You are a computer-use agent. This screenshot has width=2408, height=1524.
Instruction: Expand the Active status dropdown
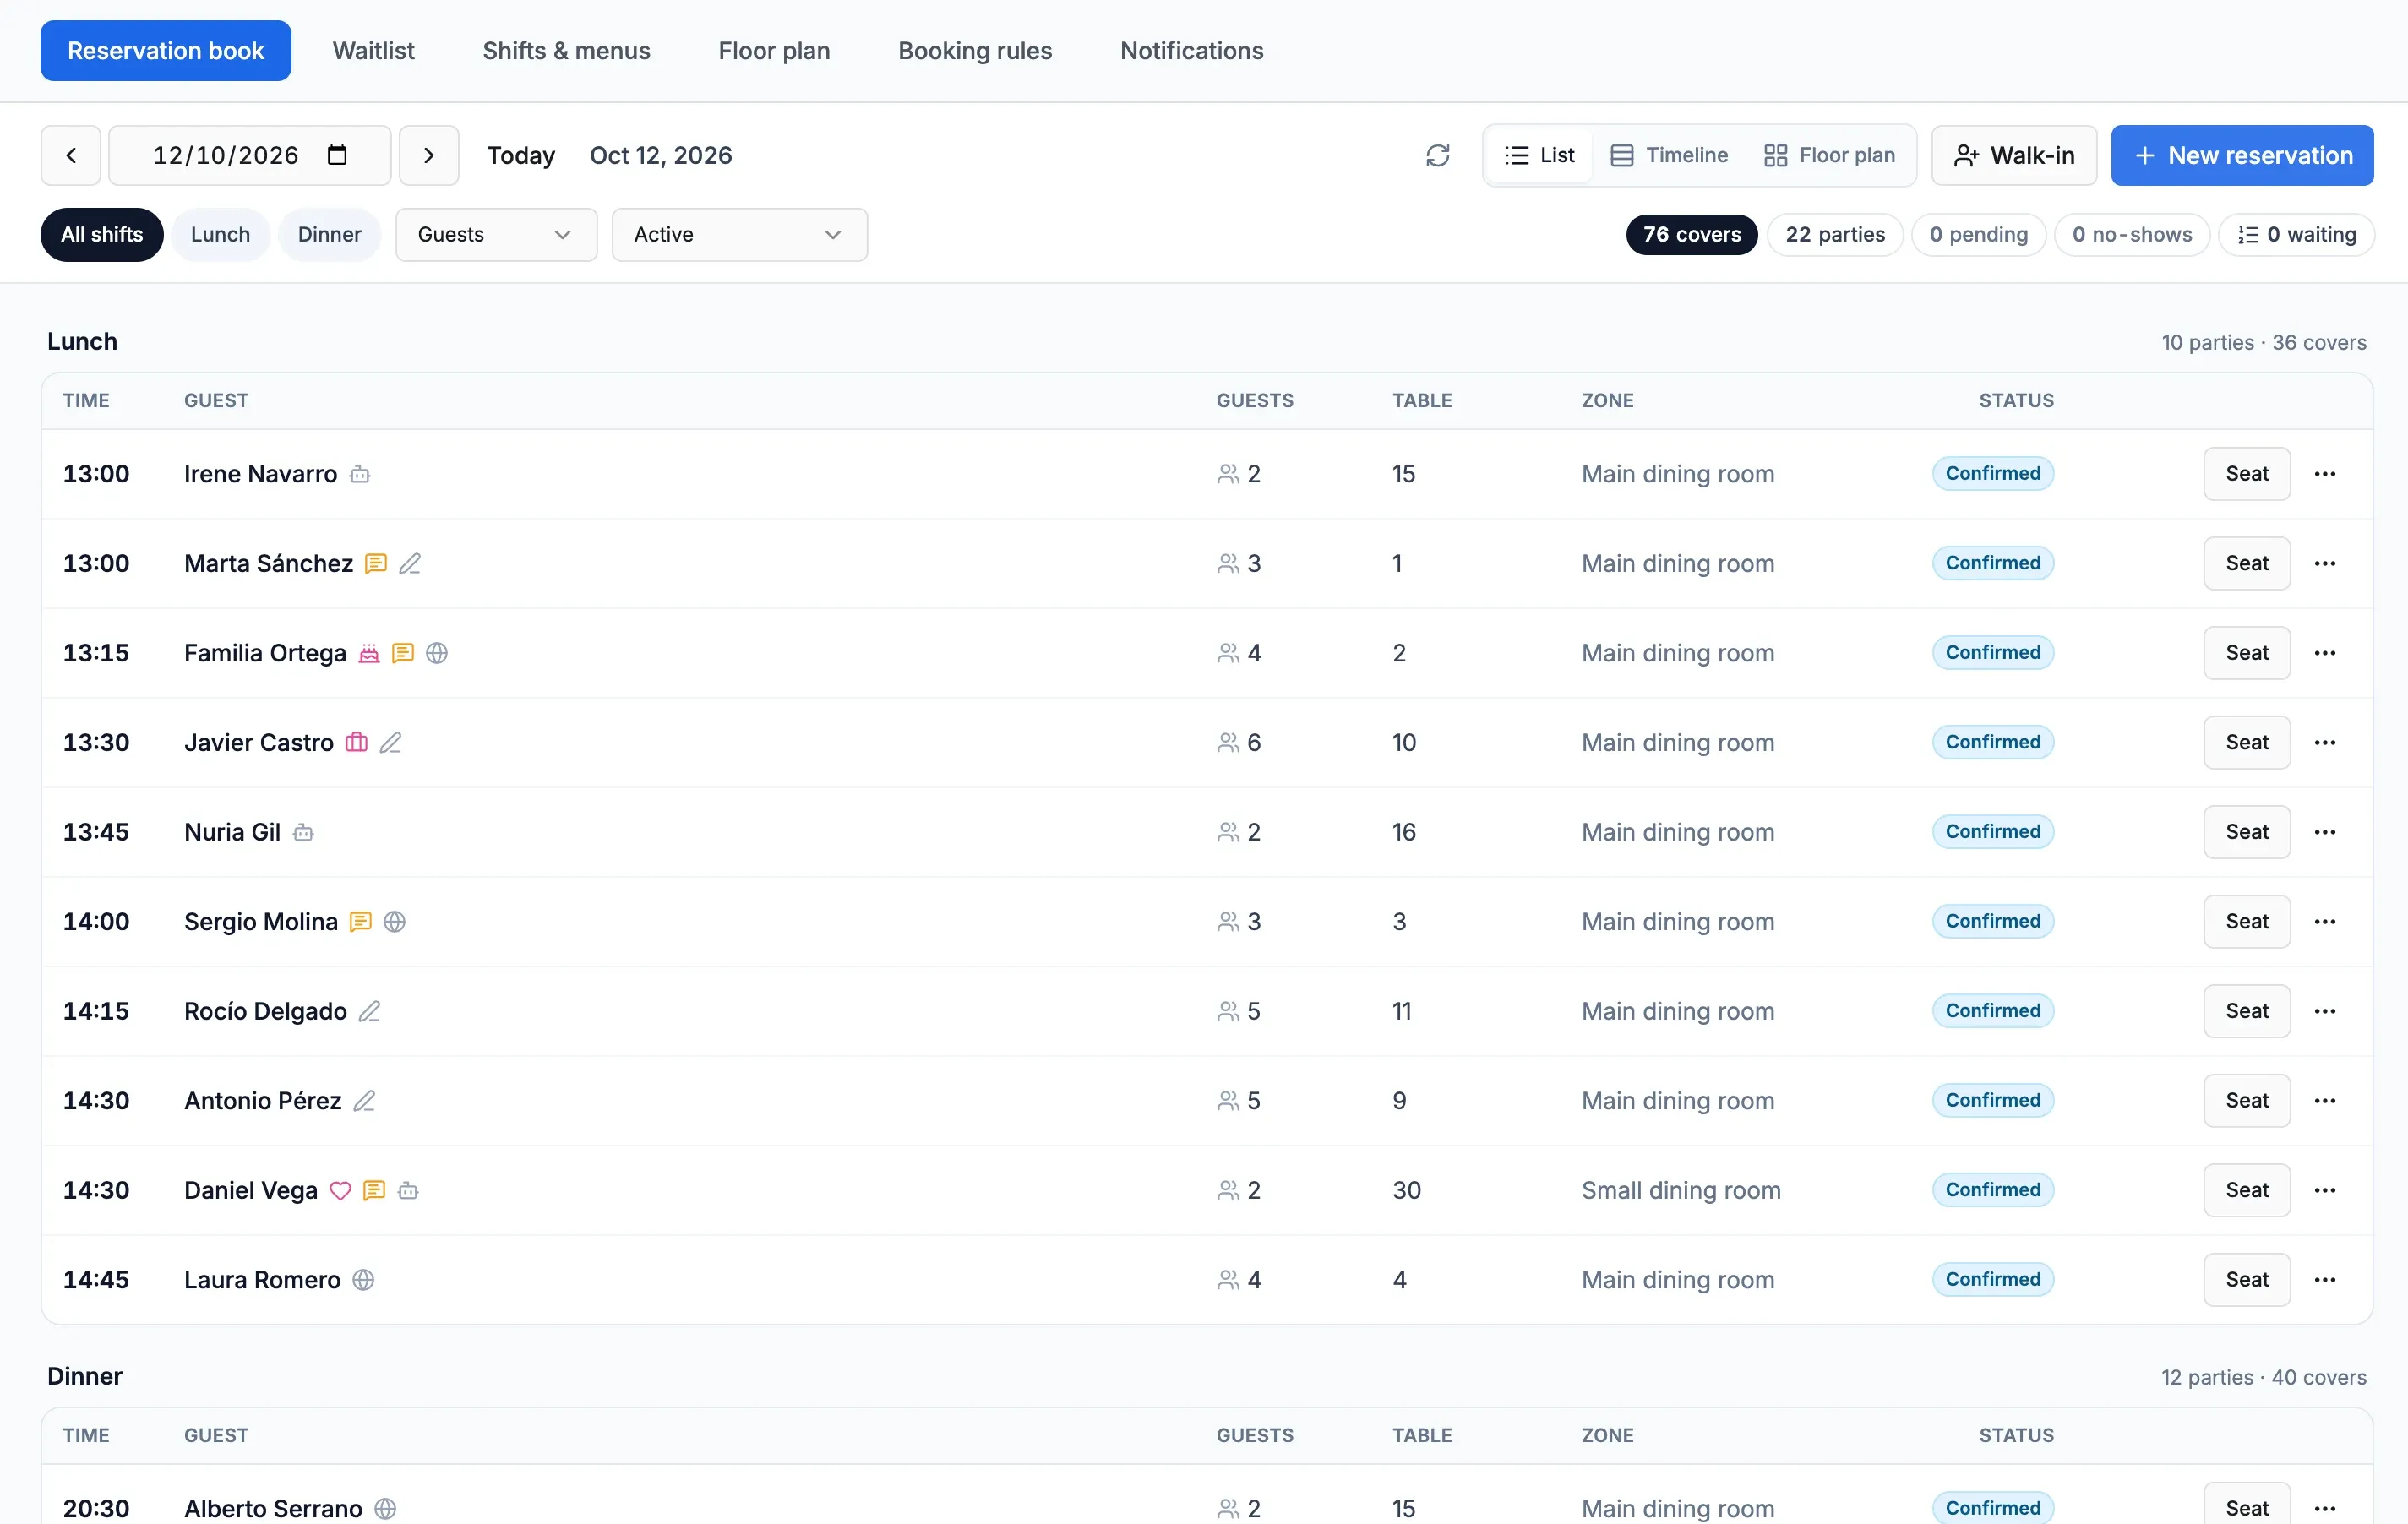click(x=739, y=234)
